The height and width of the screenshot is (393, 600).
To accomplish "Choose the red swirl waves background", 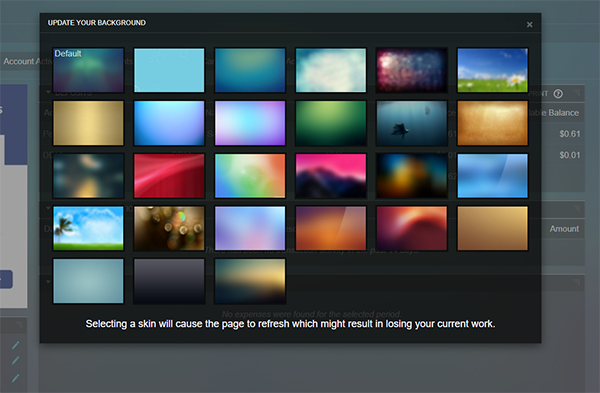I will 169,176.
